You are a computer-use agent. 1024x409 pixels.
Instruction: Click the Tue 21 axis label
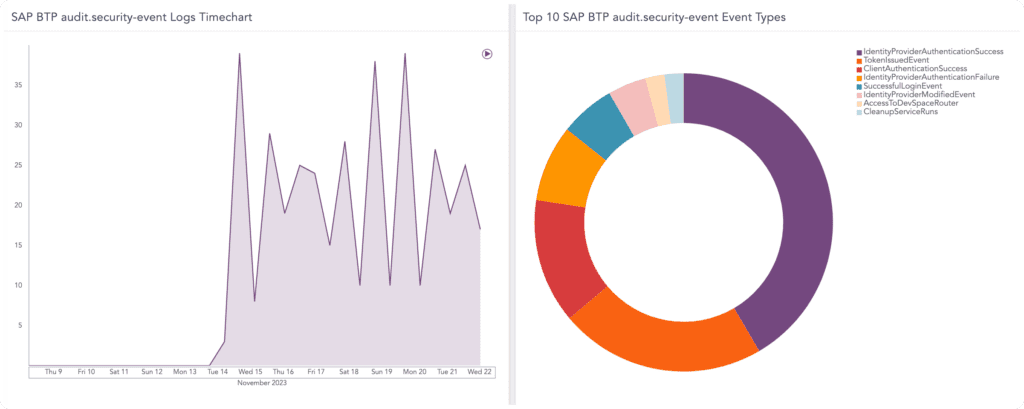click(x=447, y=372)
